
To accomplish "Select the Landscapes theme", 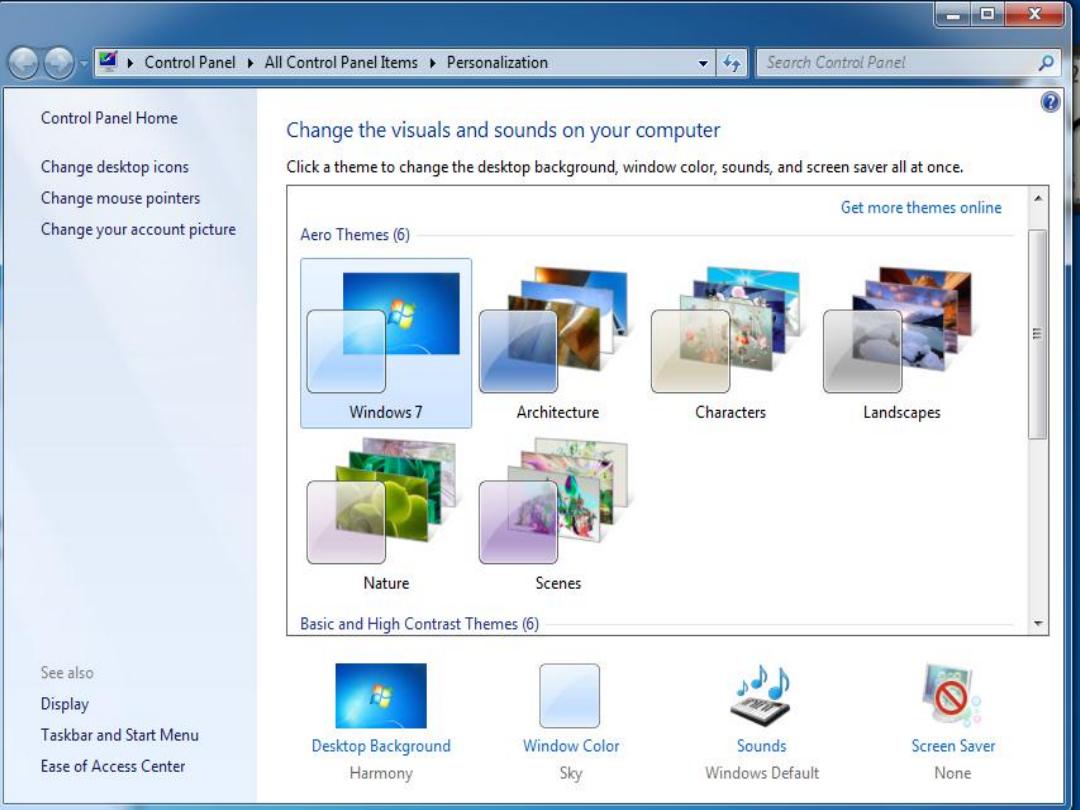I will 901,343.
